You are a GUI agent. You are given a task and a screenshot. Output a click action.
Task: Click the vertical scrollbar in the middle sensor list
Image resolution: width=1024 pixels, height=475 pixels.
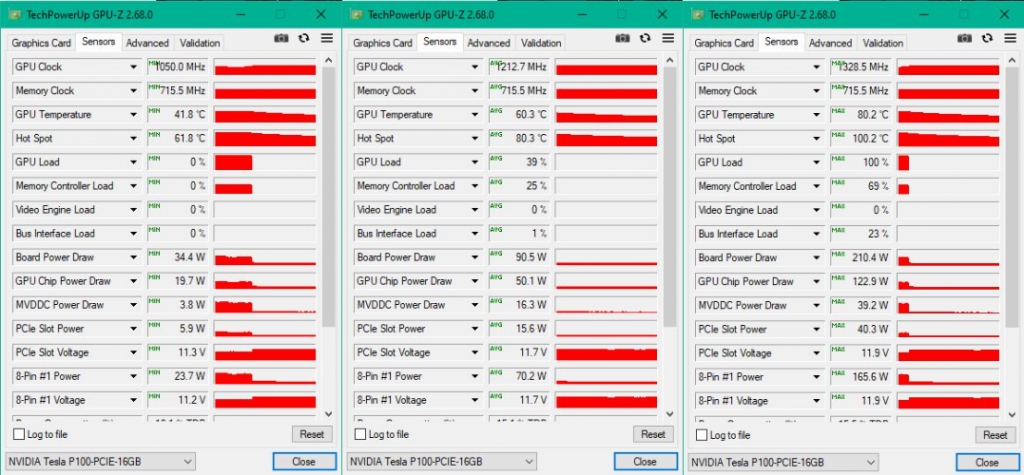click(x=670, y=200)
